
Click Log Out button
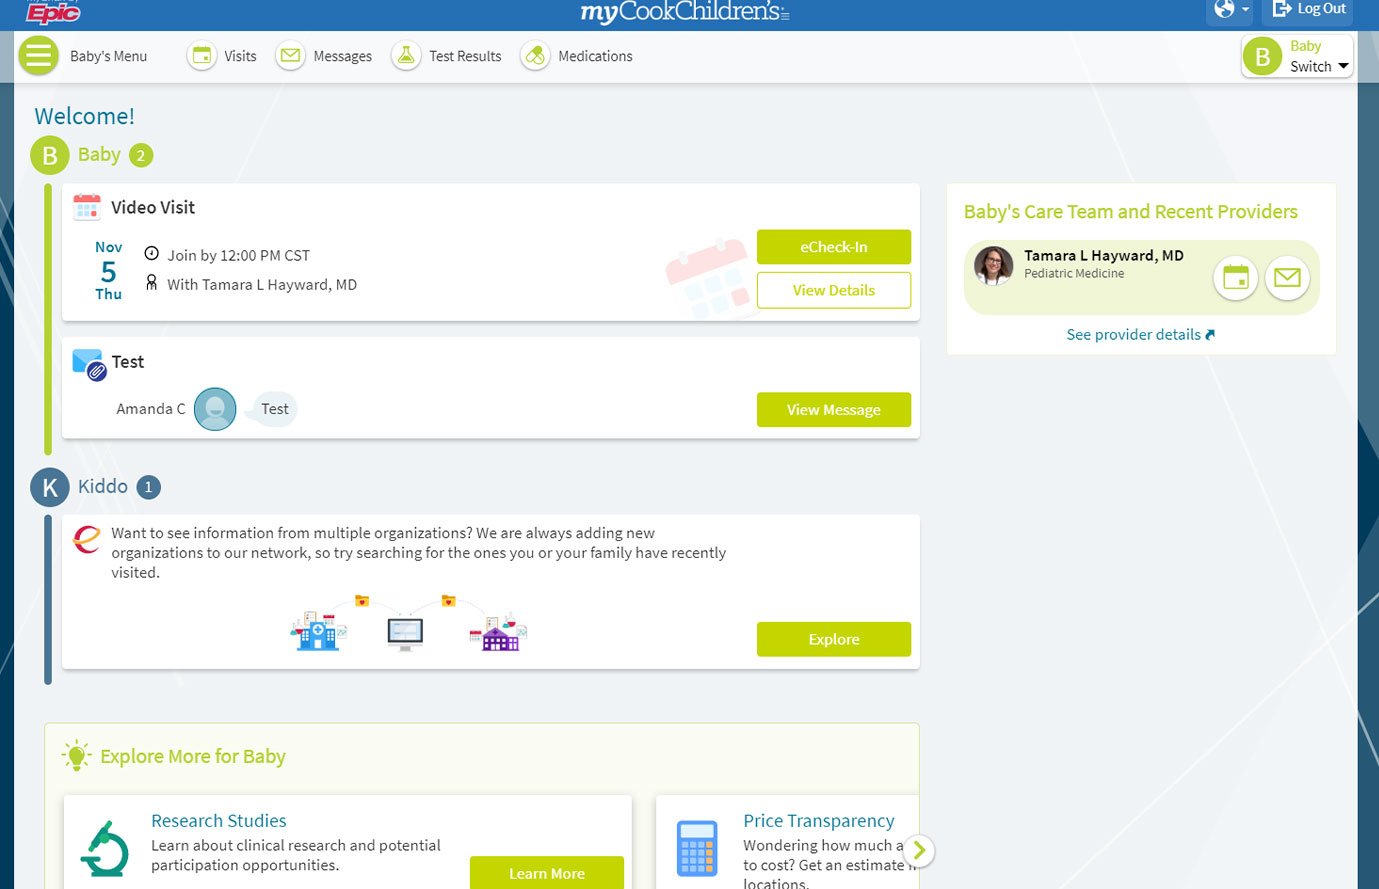pos(1309,10)
